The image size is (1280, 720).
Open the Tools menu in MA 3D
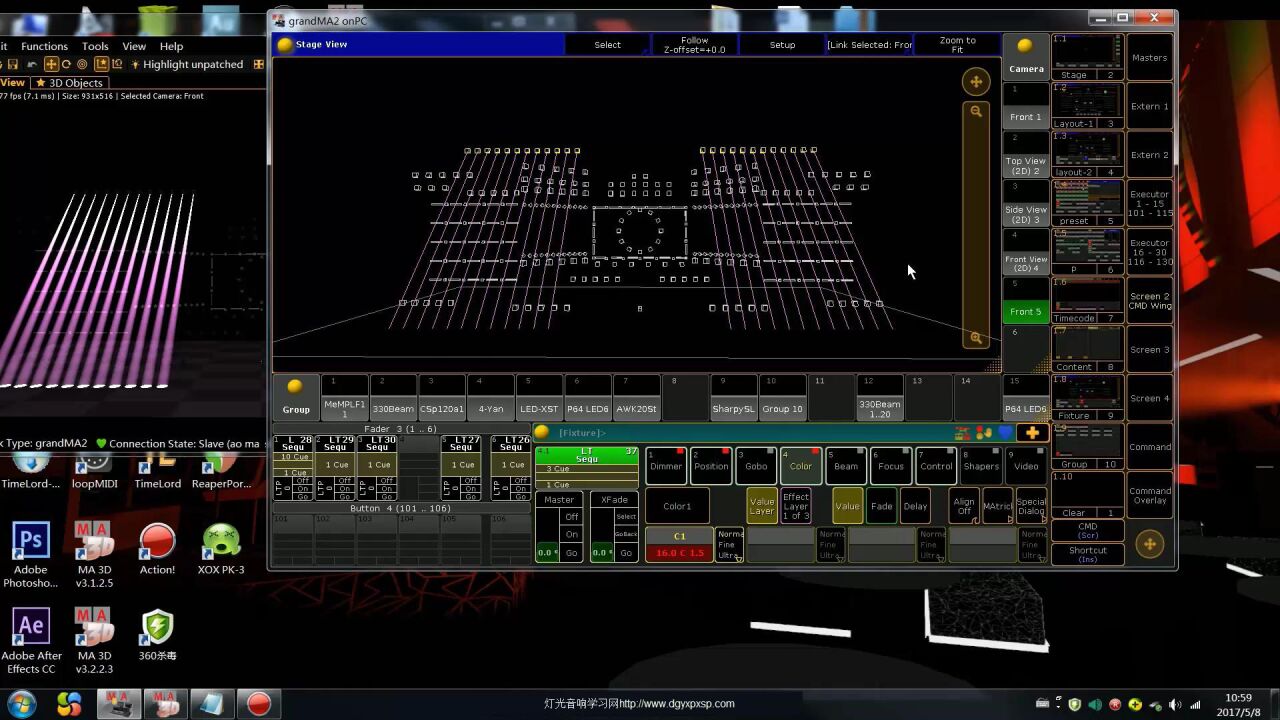tap(95, 46)
